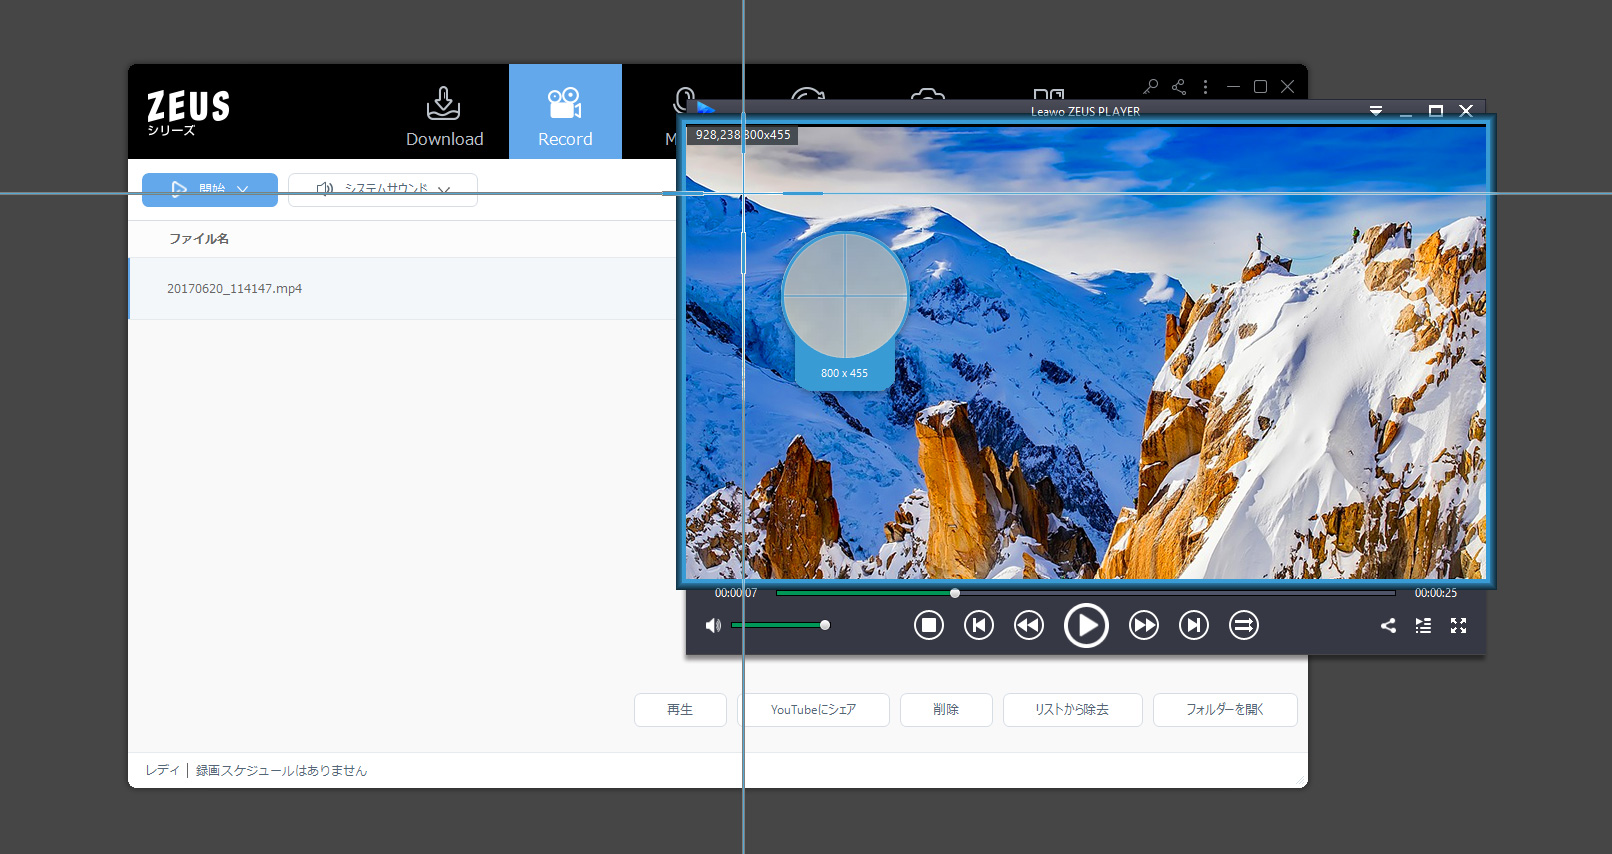
Task: Click the フォルダーを開く button
Action: click(x=1224, y=710)
